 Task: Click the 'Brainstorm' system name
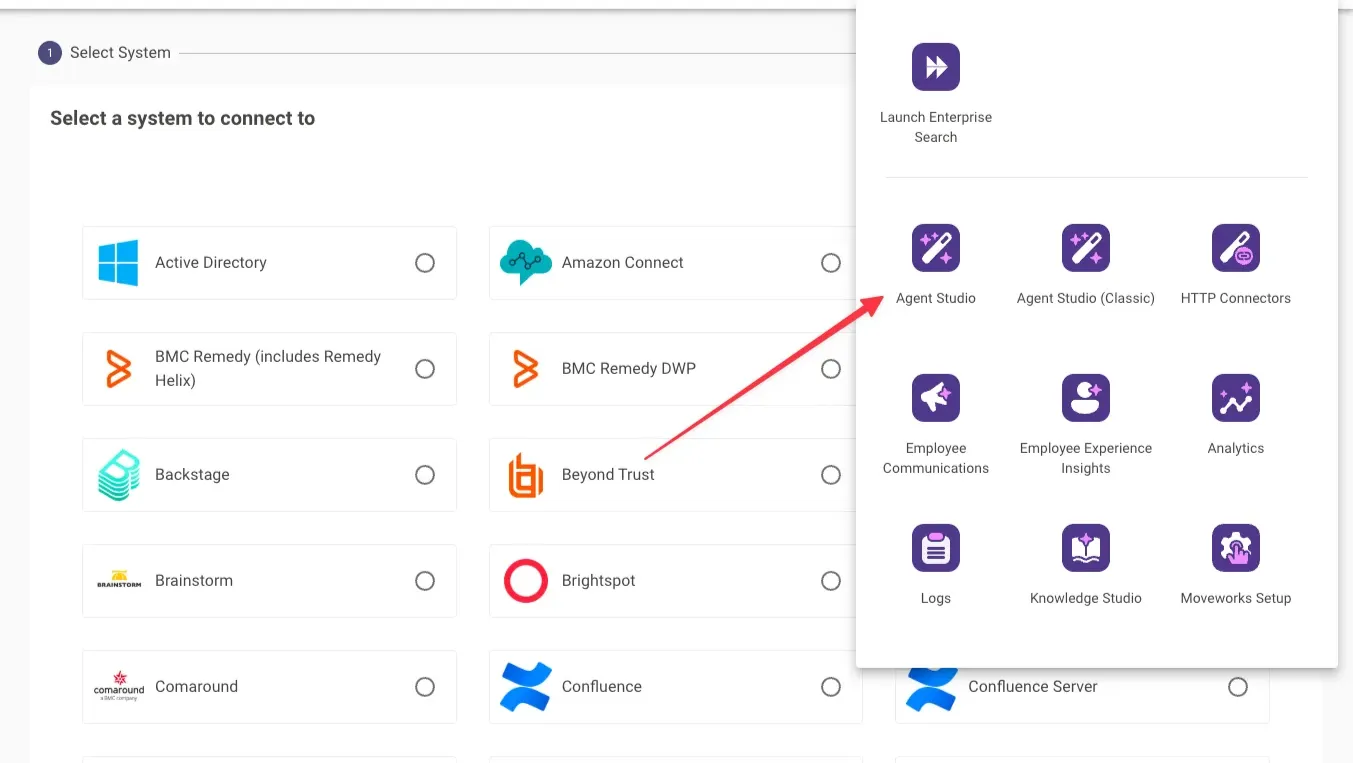pyautogui.click(x=194, y=581)
